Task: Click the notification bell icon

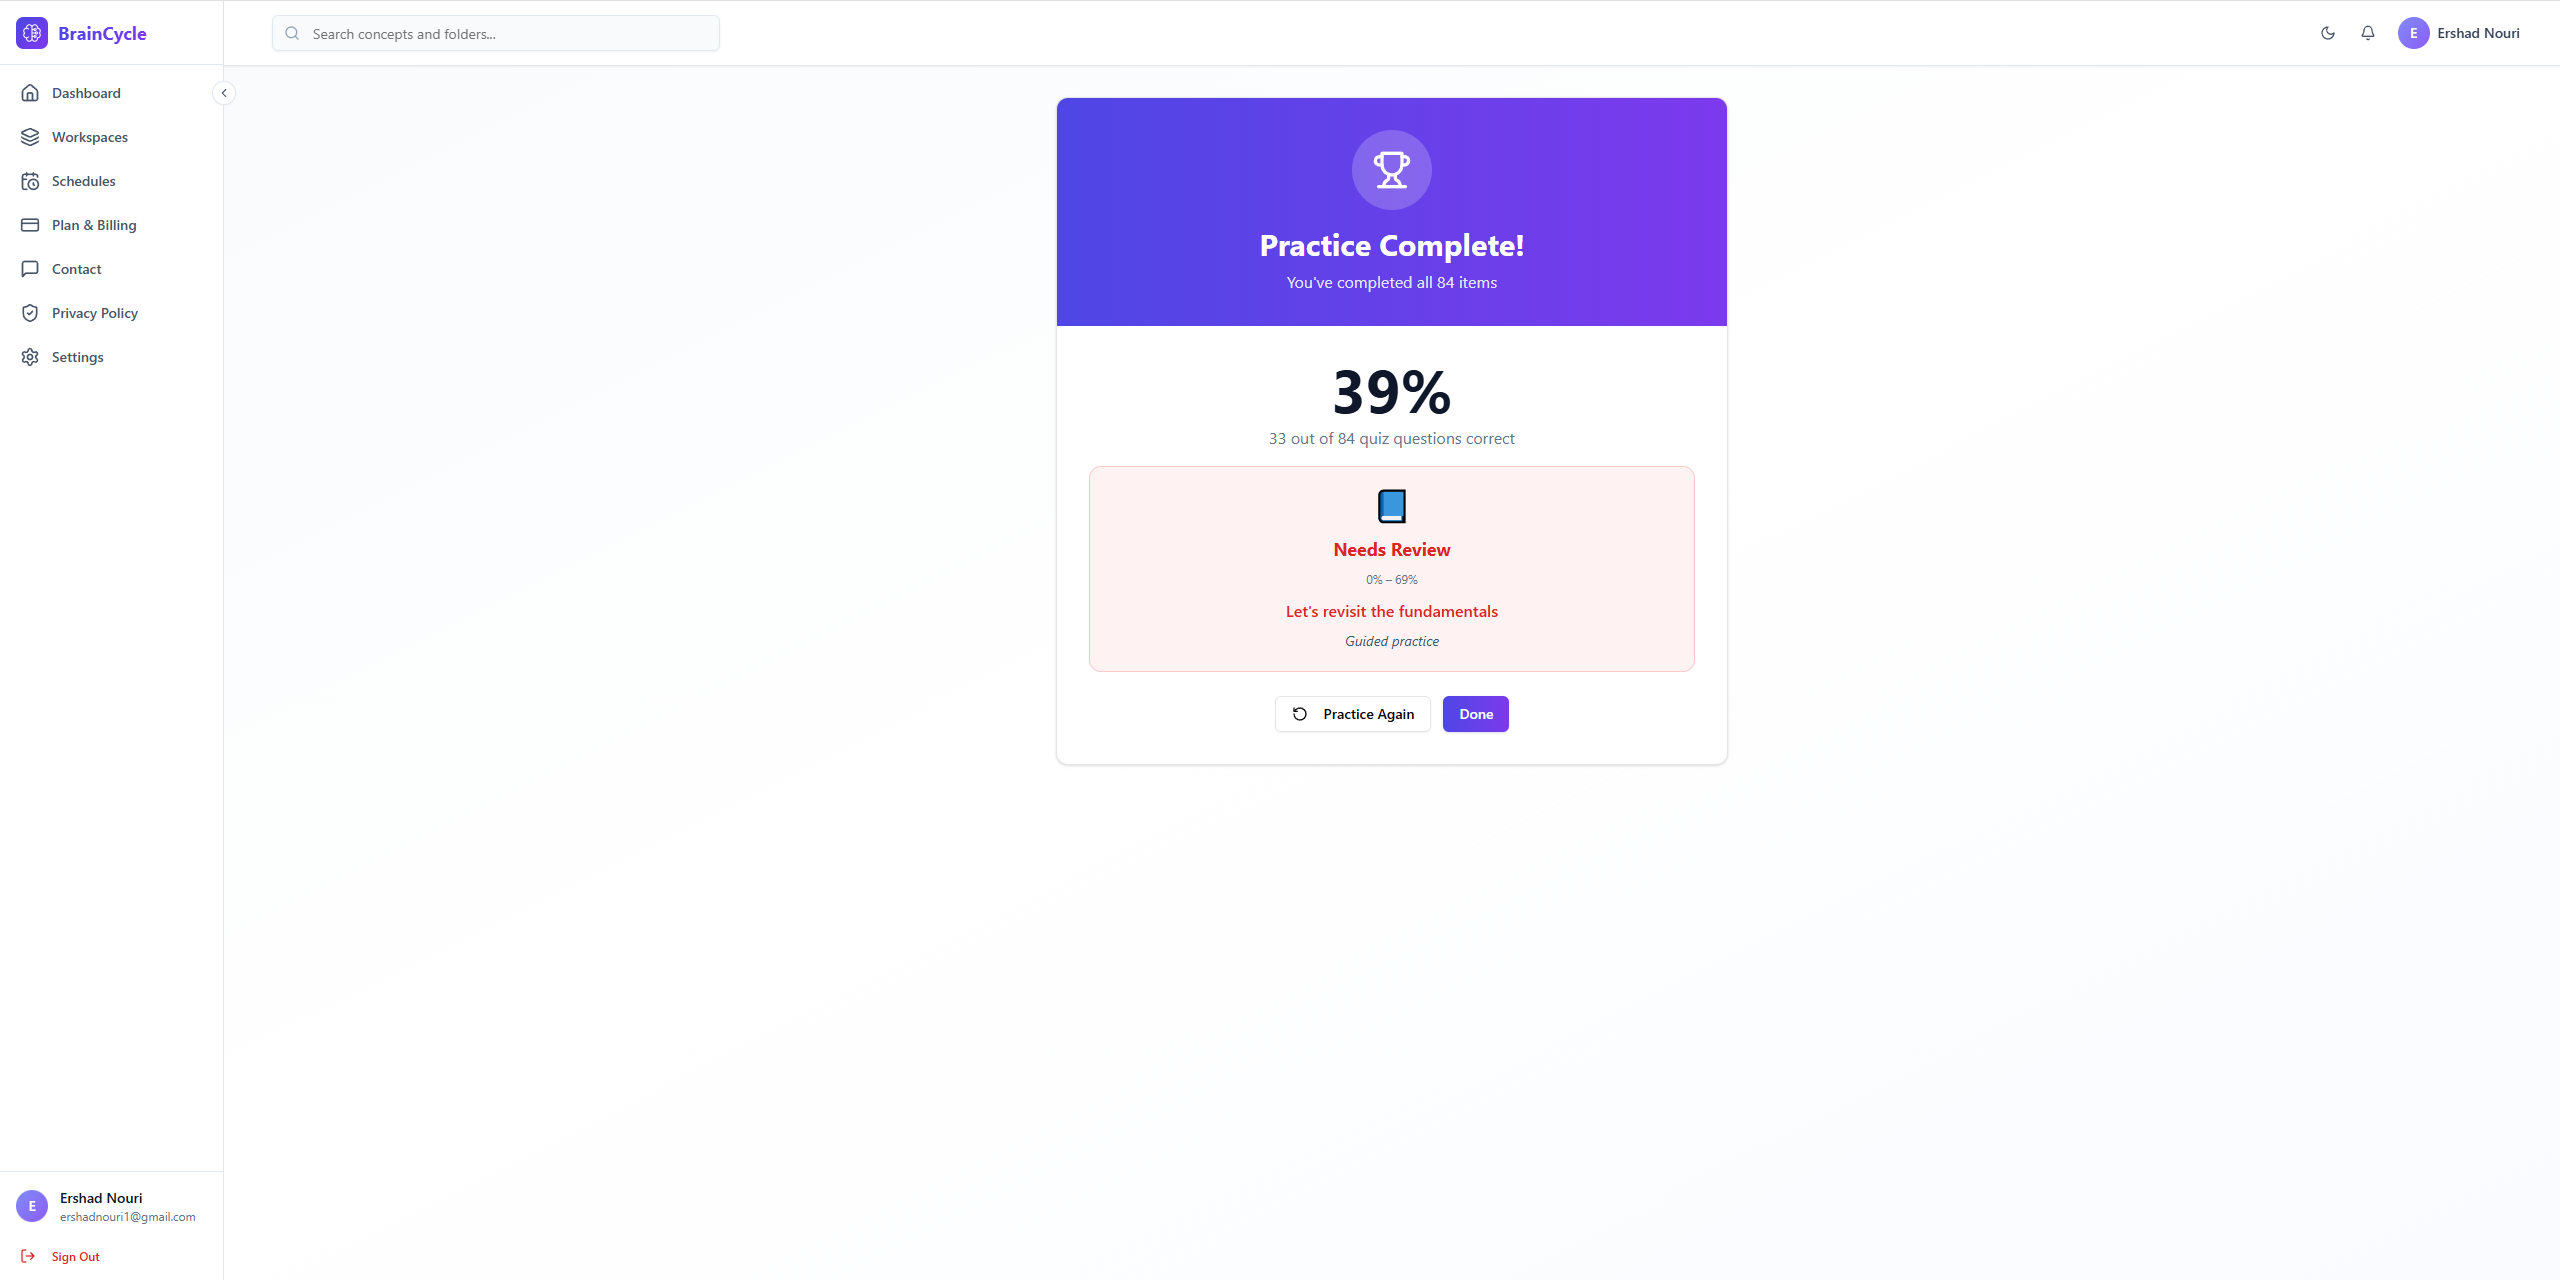Action: pos(2367,32)
